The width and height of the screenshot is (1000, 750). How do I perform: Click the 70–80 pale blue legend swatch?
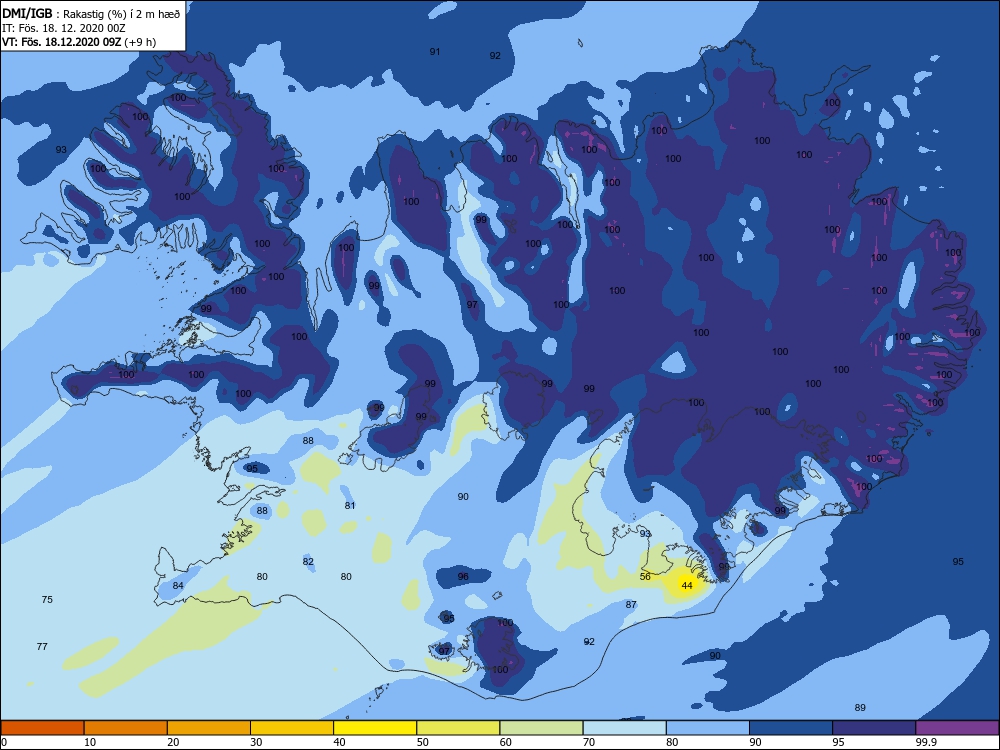pyautogui.click(x=625, y=728)
